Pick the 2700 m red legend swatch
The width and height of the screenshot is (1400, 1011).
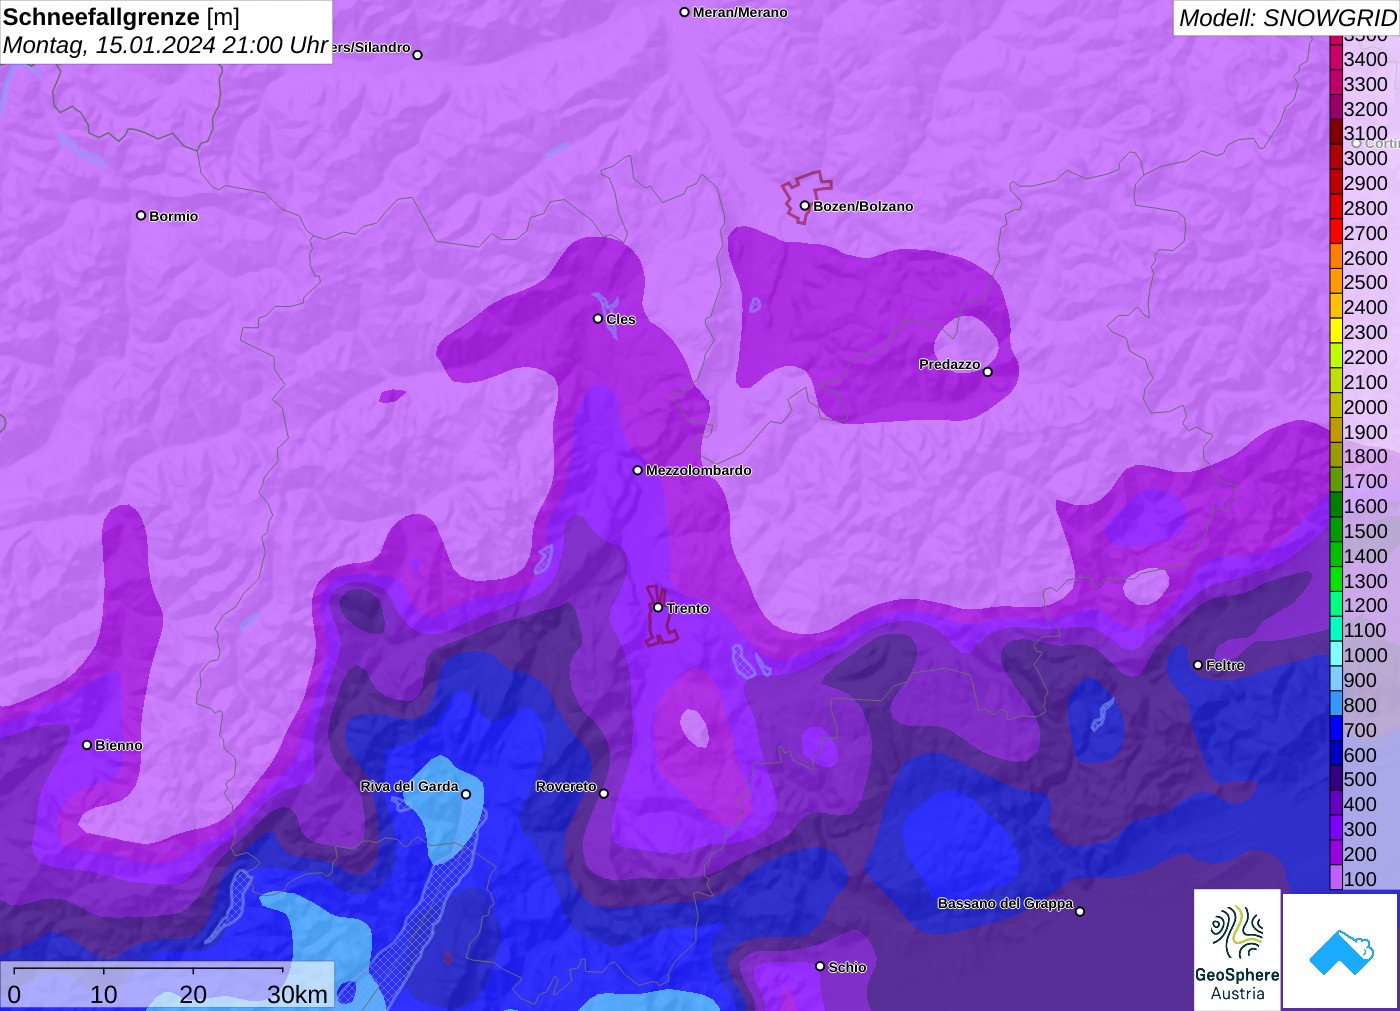(1336, 232)
